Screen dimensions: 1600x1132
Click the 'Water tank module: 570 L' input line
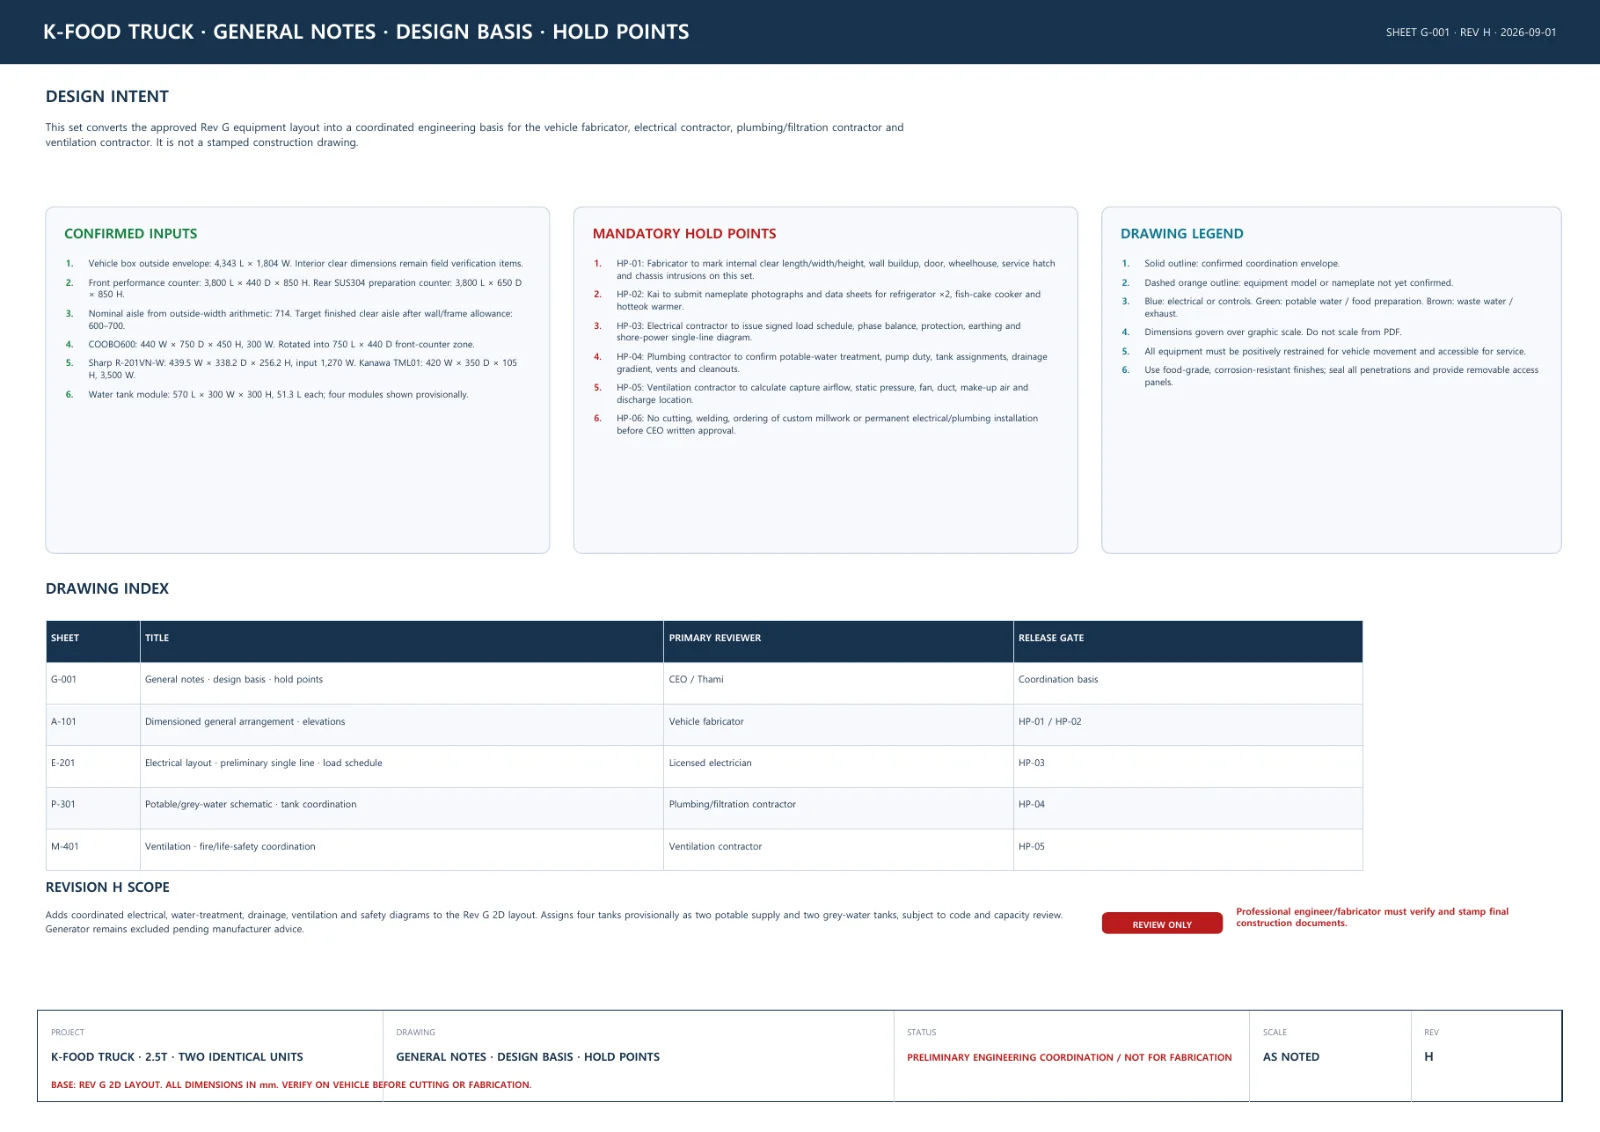[x=278, y=395]
